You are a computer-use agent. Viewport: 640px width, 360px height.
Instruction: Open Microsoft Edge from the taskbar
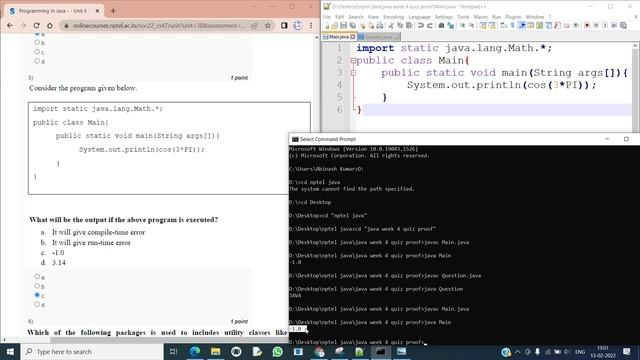(195, 351)
